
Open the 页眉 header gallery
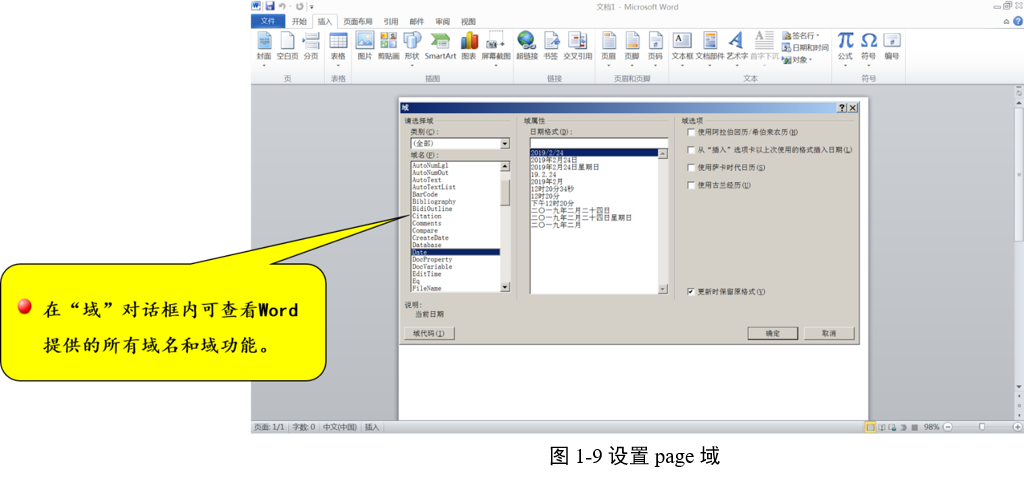(x=609, y=49)
